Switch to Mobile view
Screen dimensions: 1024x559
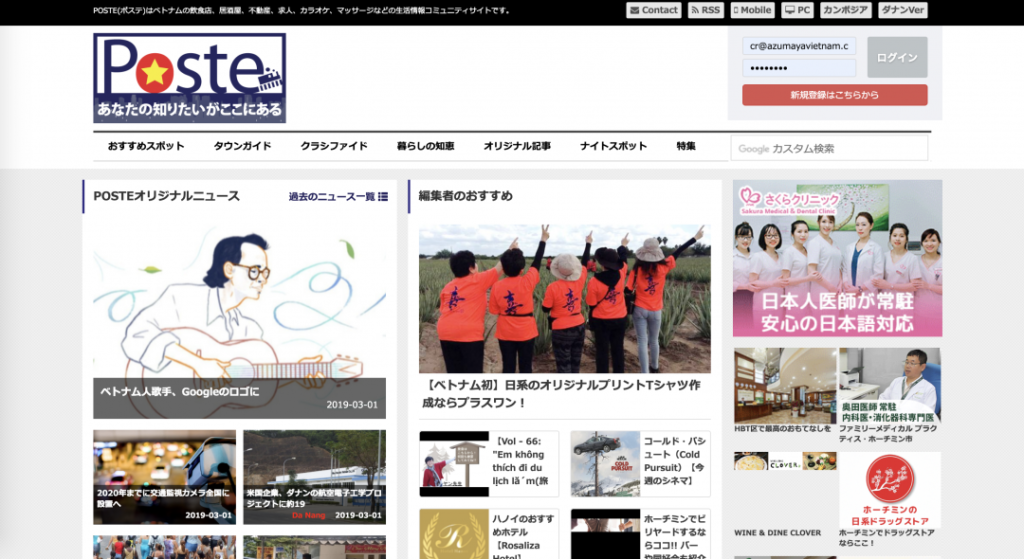point(752,10)
